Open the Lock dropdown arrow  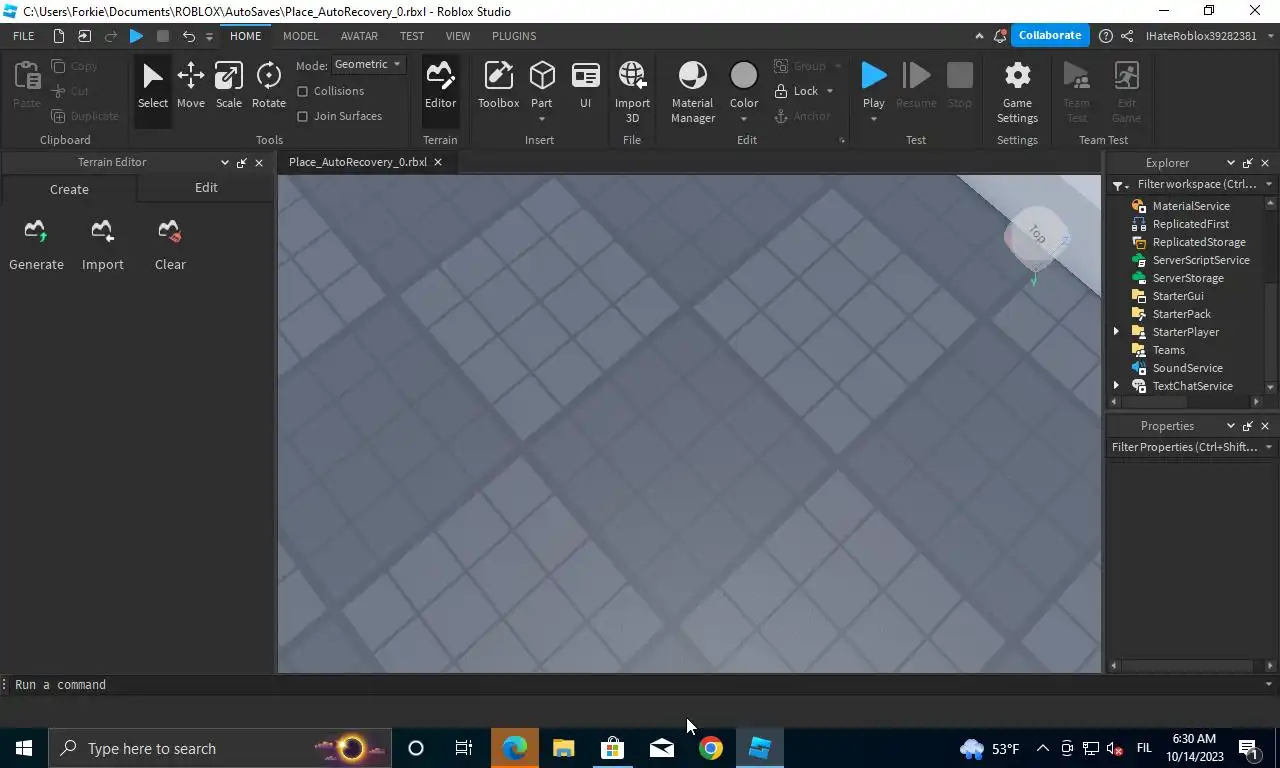point(829,91)
